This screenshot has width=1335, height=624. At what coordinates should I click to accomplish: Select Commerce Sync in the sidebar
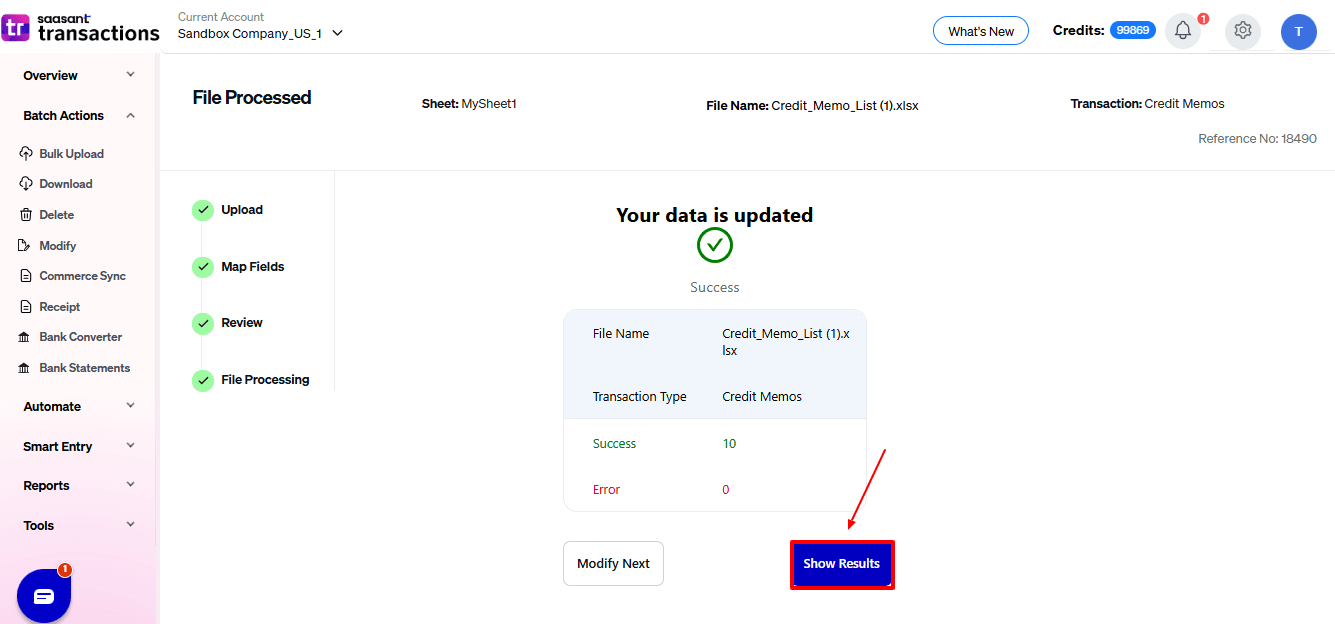(x=82, y=275)
